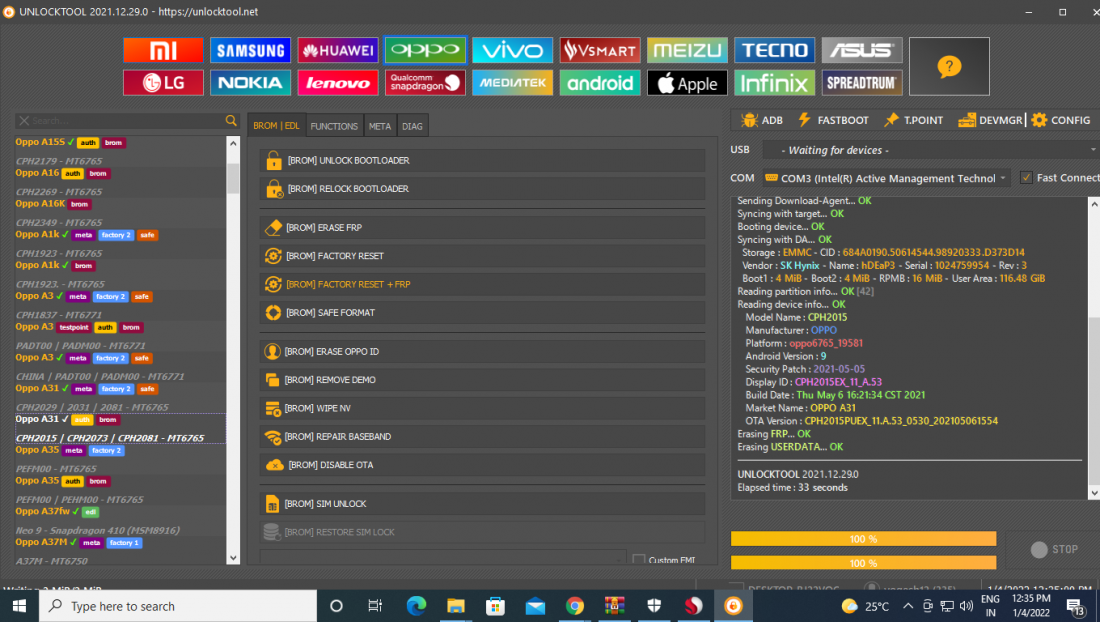
Task: Toggle the Custom EMI checkbox
Action: tap(638, 560)
